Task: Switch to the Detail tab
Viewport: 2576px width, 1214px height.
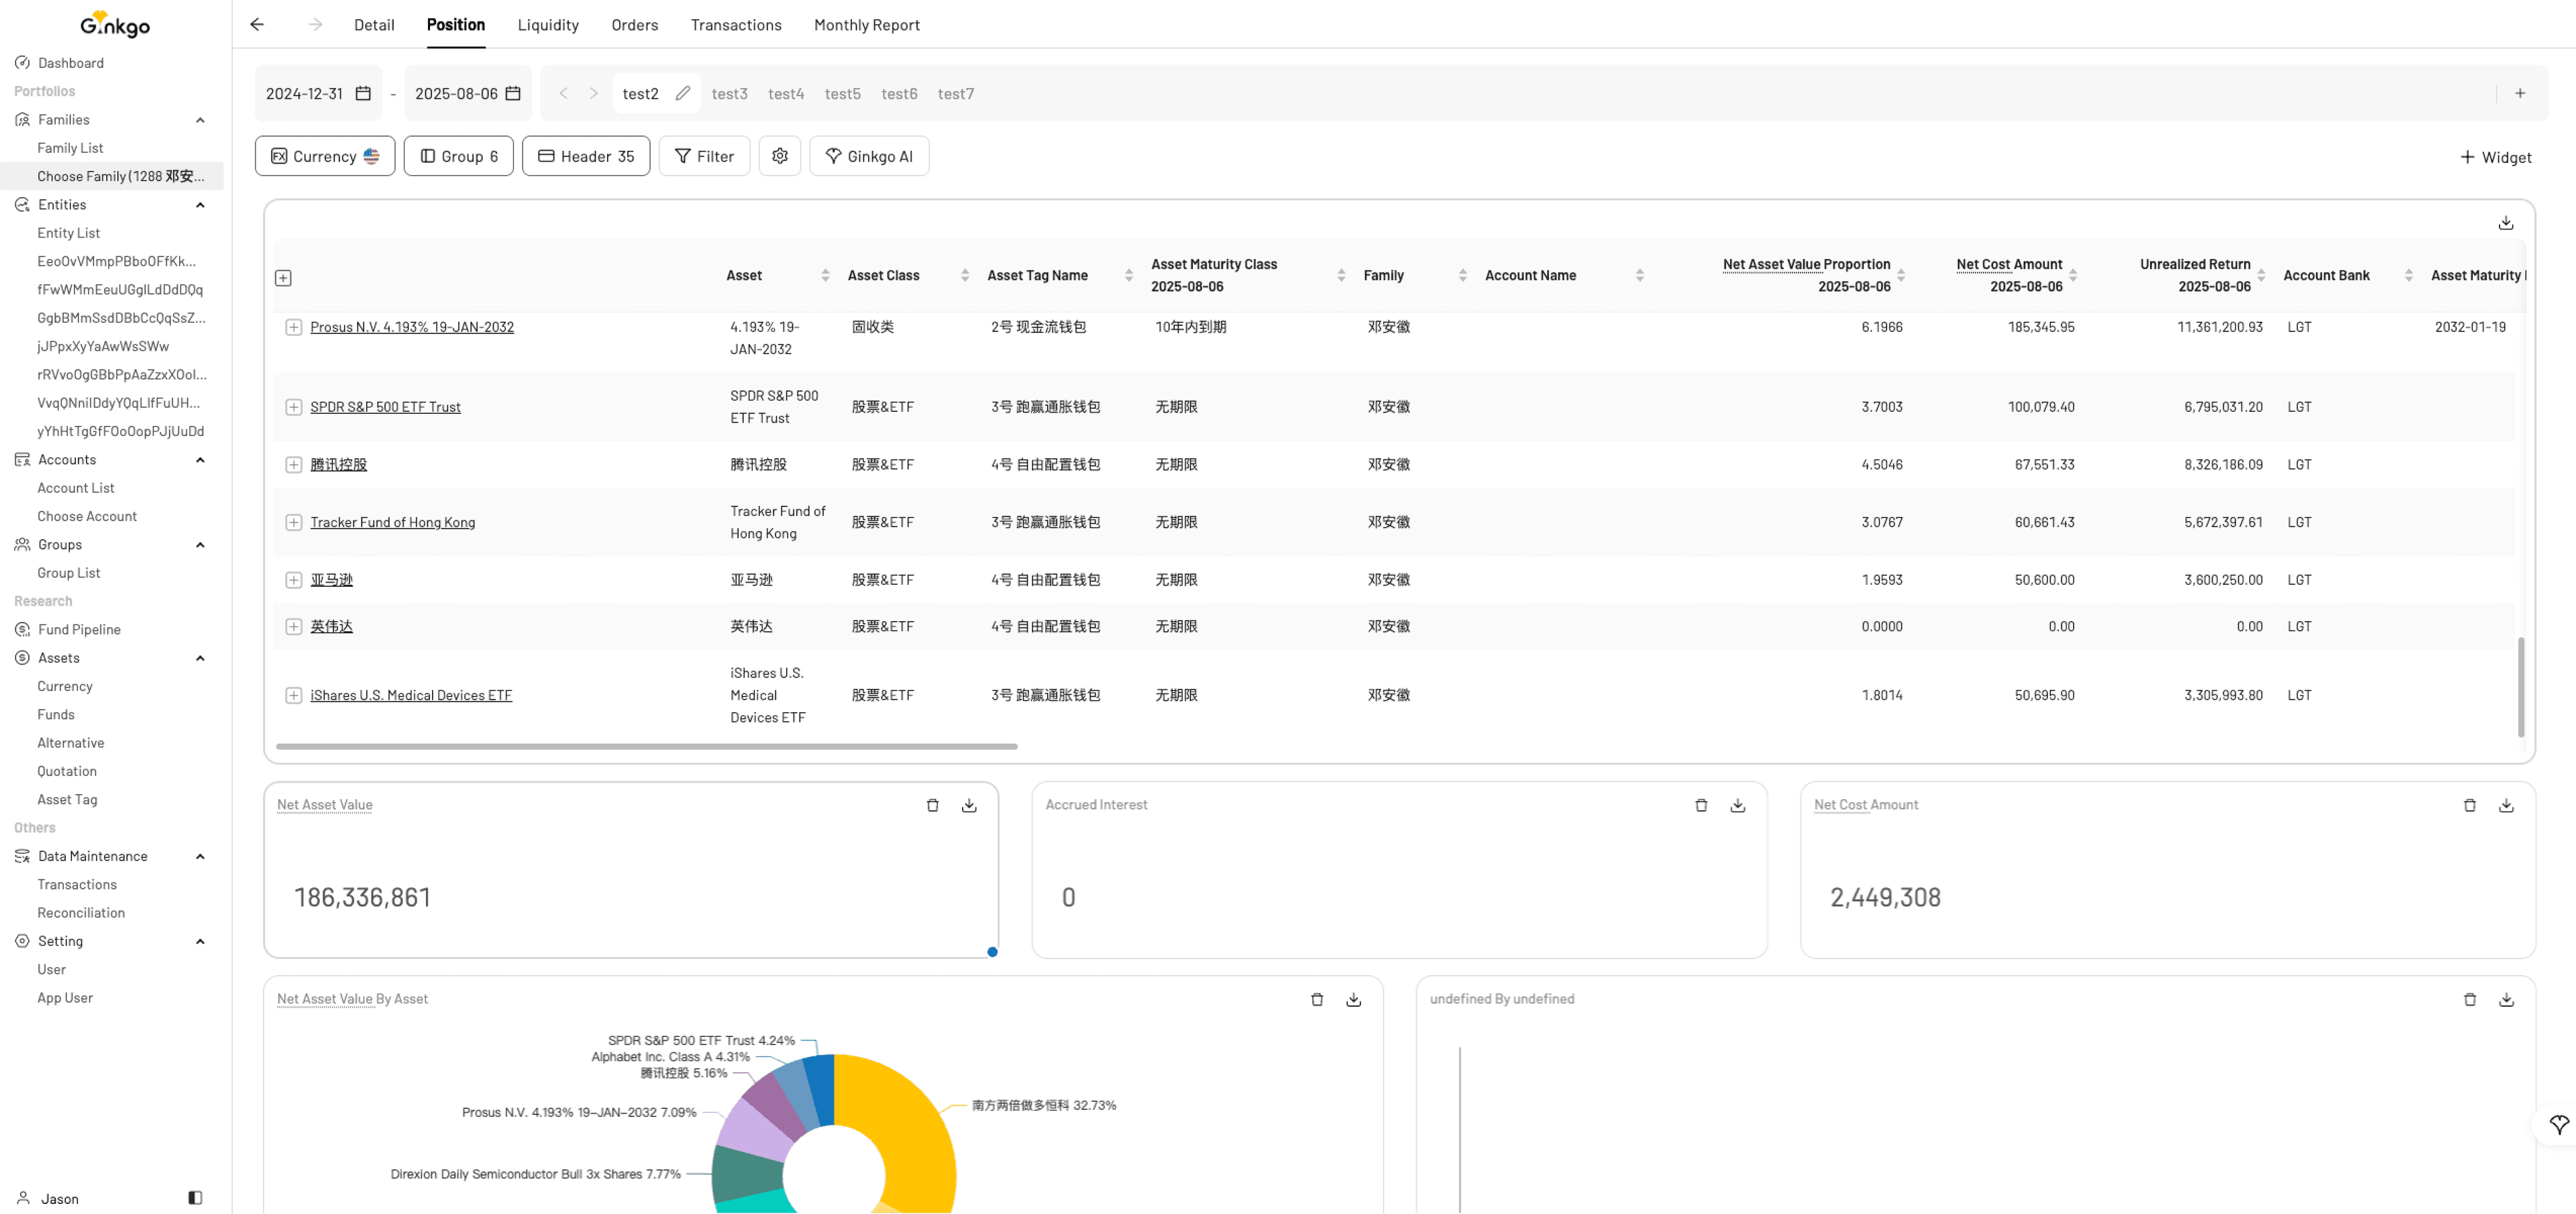Action: (374, 25)
